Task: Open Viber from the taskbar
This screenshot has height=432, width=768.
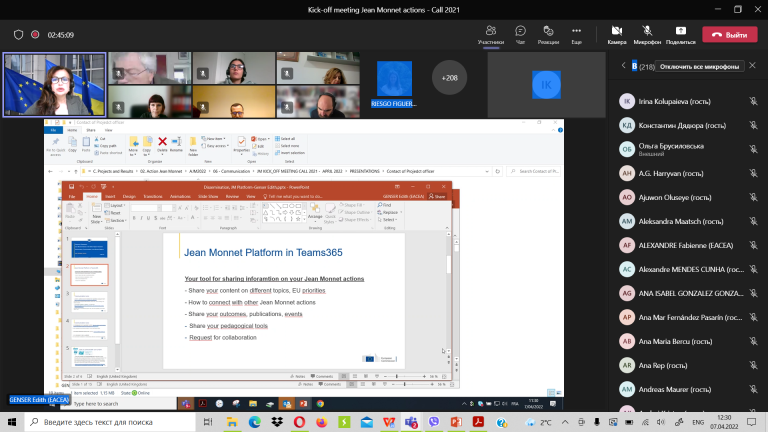Action: point(433,422)
